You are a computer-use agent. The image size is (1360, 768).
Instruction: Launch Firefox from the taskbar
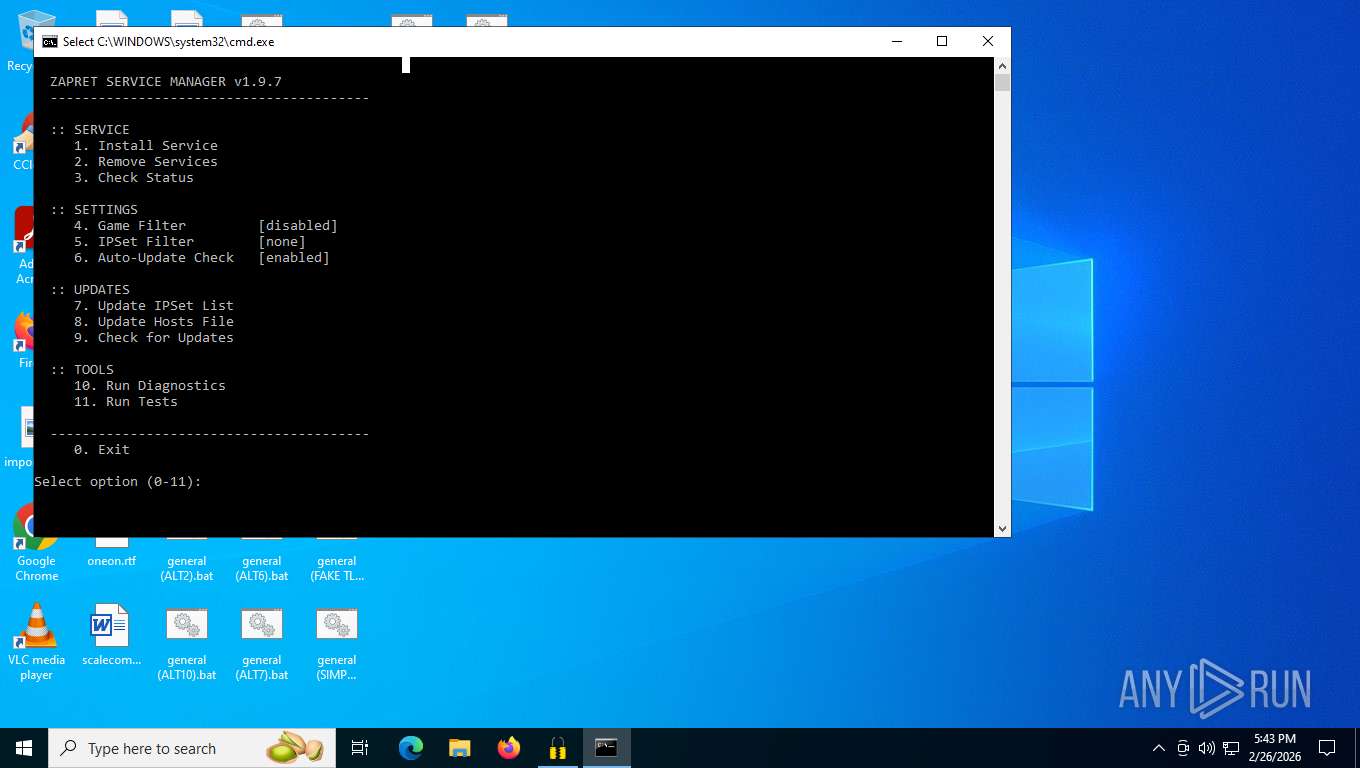(x=509, y=748)
